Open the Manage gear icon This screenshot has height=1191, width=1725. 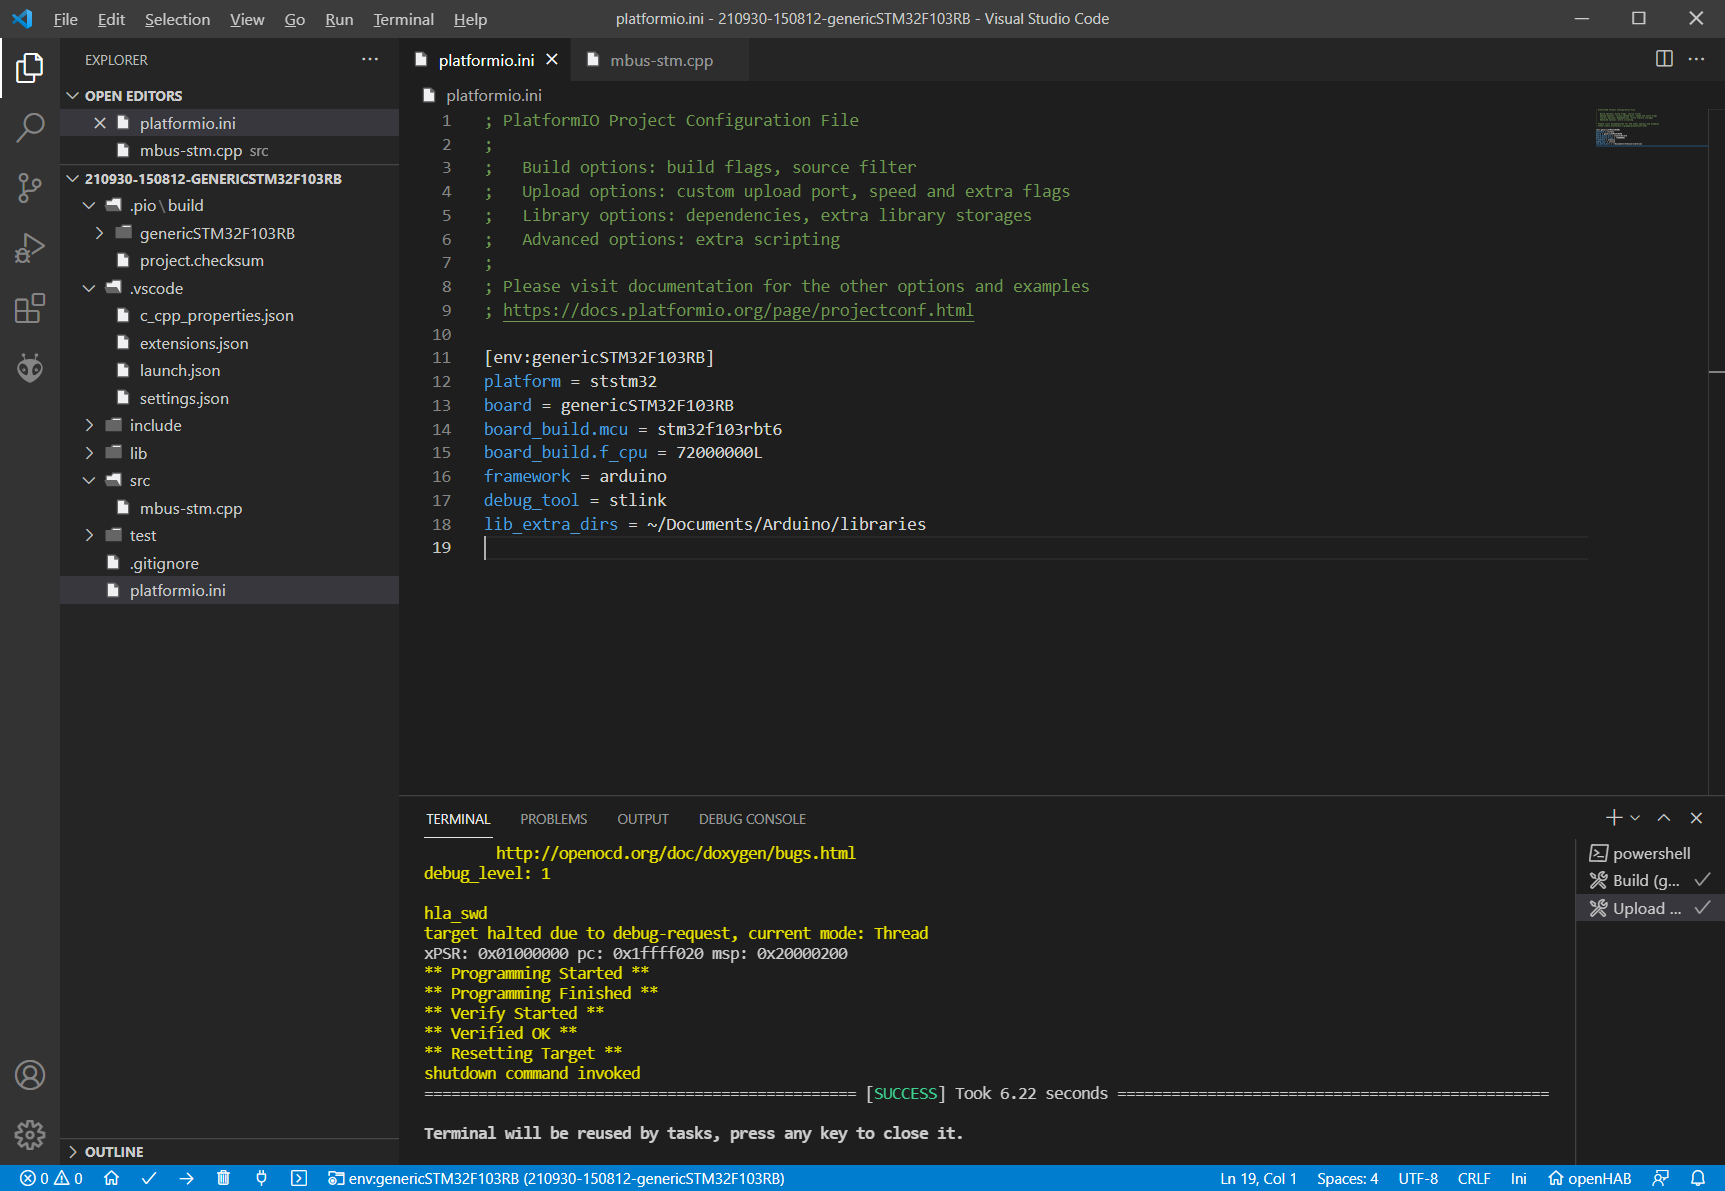pos(30,1135)
